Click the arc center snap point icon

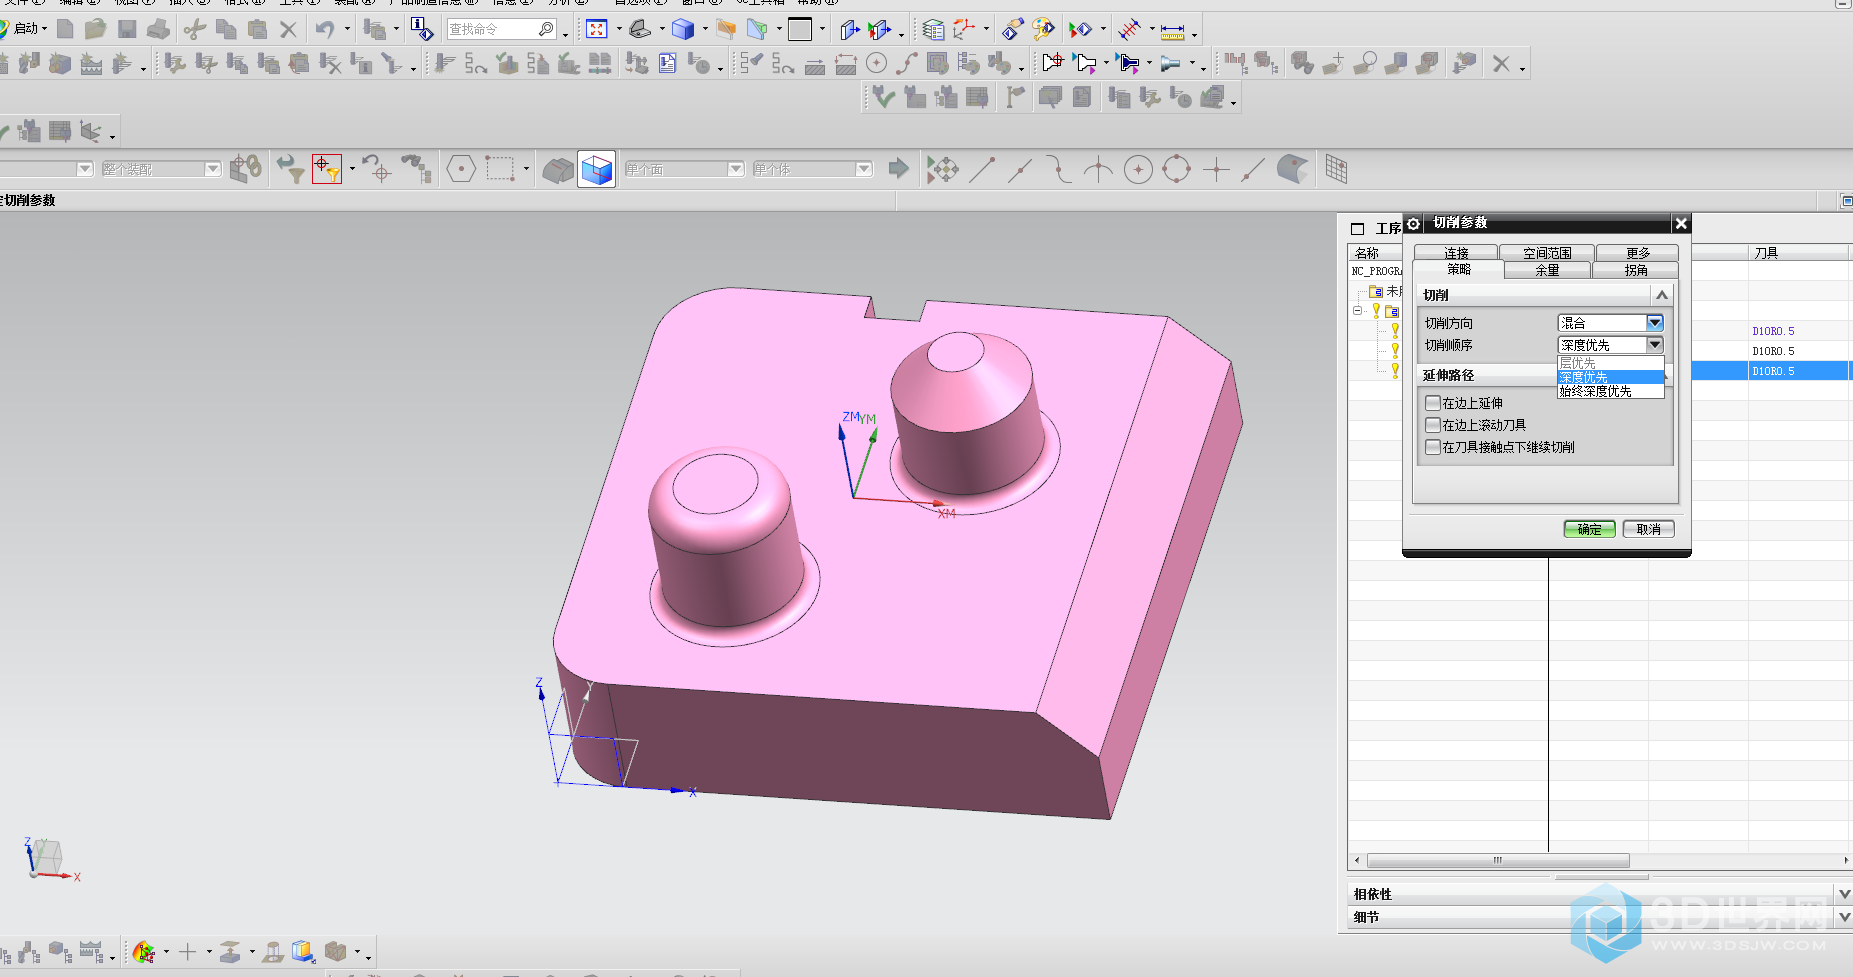(1138, 170)
